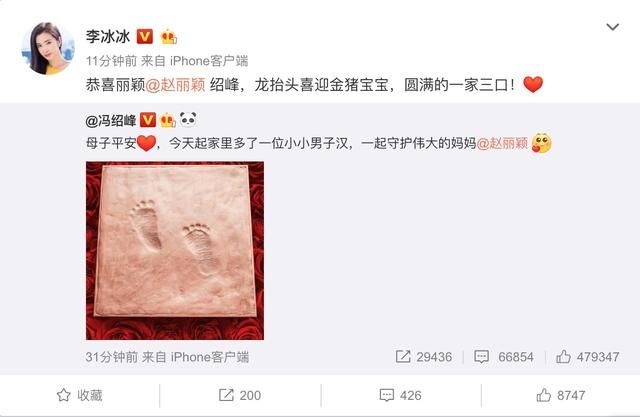
Task: Toggle 收藏 to favorite this post
Action: (x=80, y=395)
